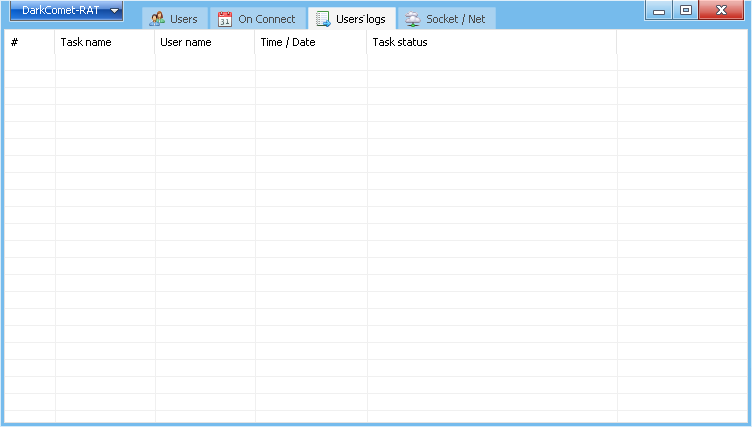
Task: Click the people icon on Users tab
Action: tap(157, 19)
